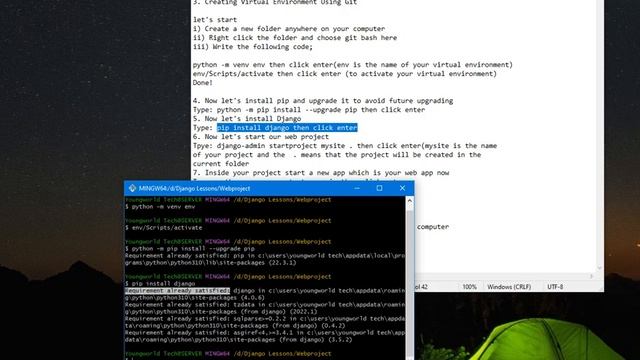Click the 'i) Create a new folder' line in Notepad
Screen dimensions: 640x360
[x=289, y=29]
